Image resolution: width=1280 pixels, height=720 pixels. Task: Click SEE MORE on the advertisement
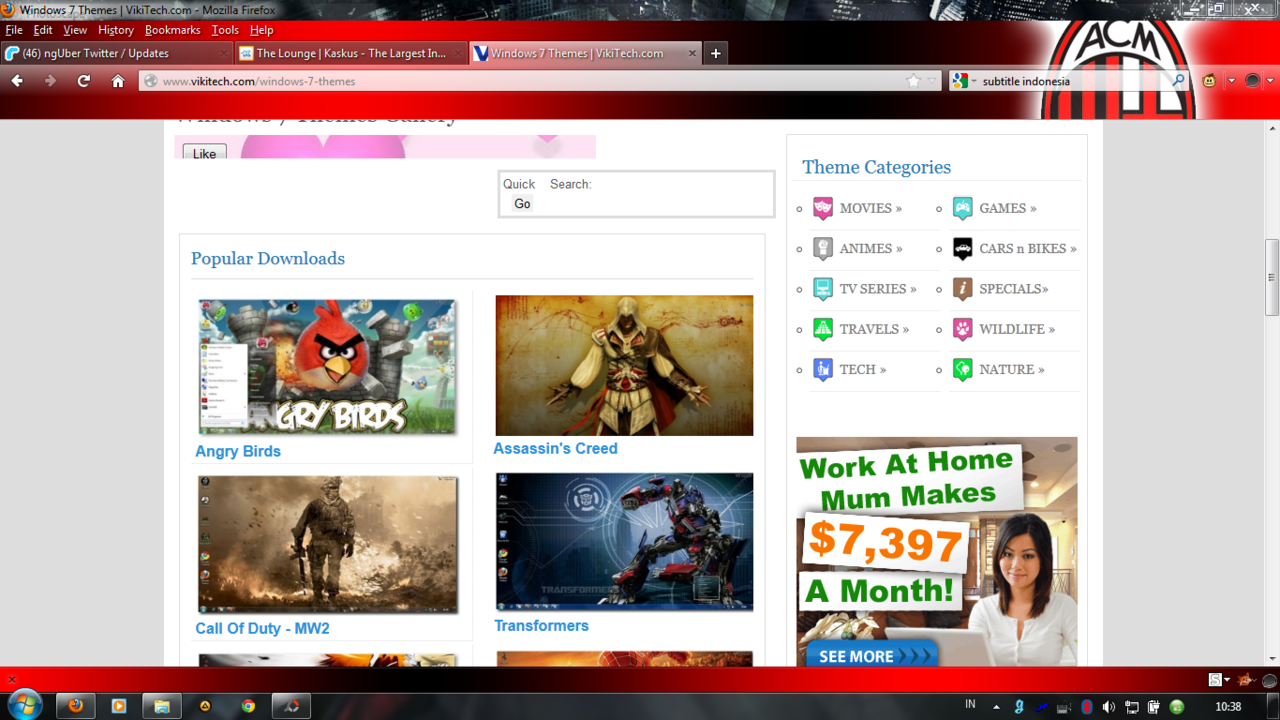[x=871, y=656]
